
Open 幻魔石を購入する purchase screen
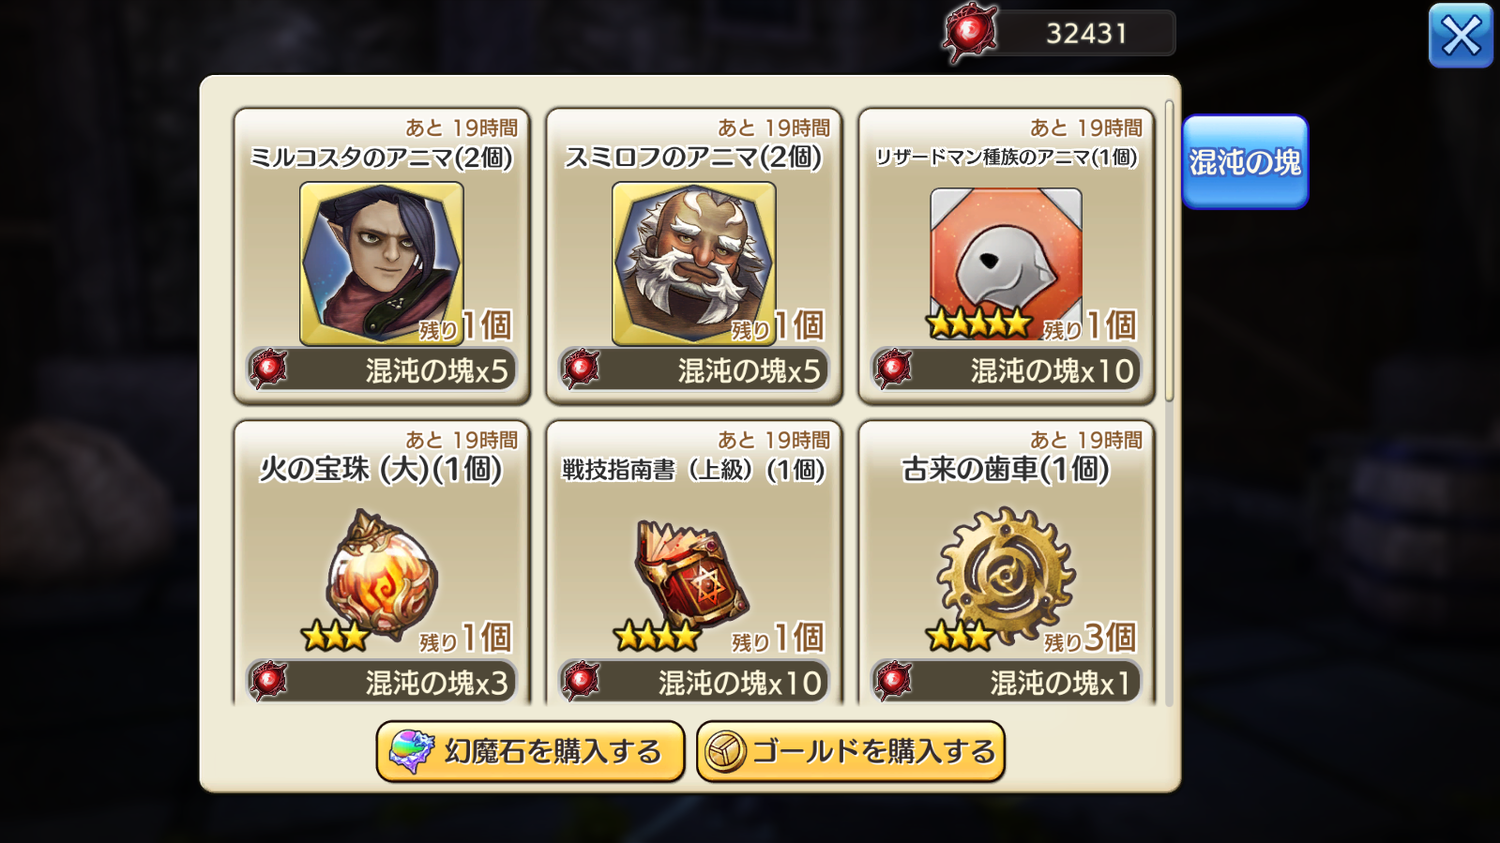(530, 751)
